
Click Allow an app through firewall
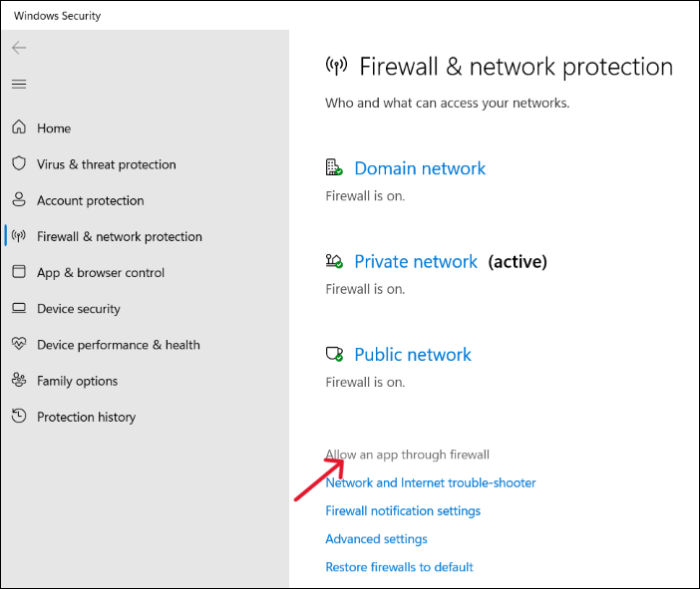[407, 455]
